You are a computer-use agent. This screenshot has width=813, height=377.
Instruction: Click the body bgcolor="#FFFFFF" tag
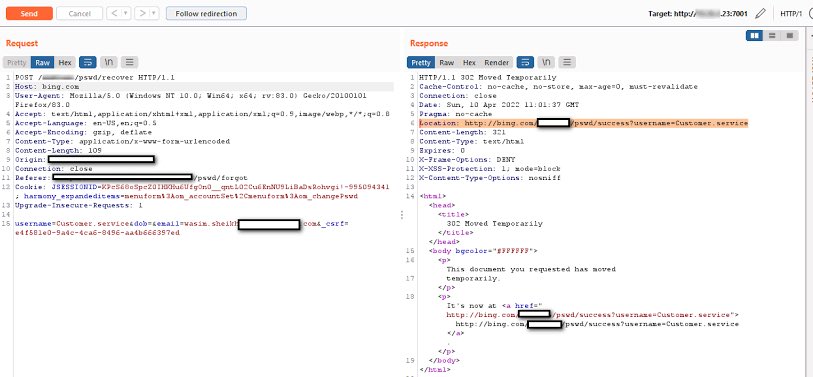483,251
